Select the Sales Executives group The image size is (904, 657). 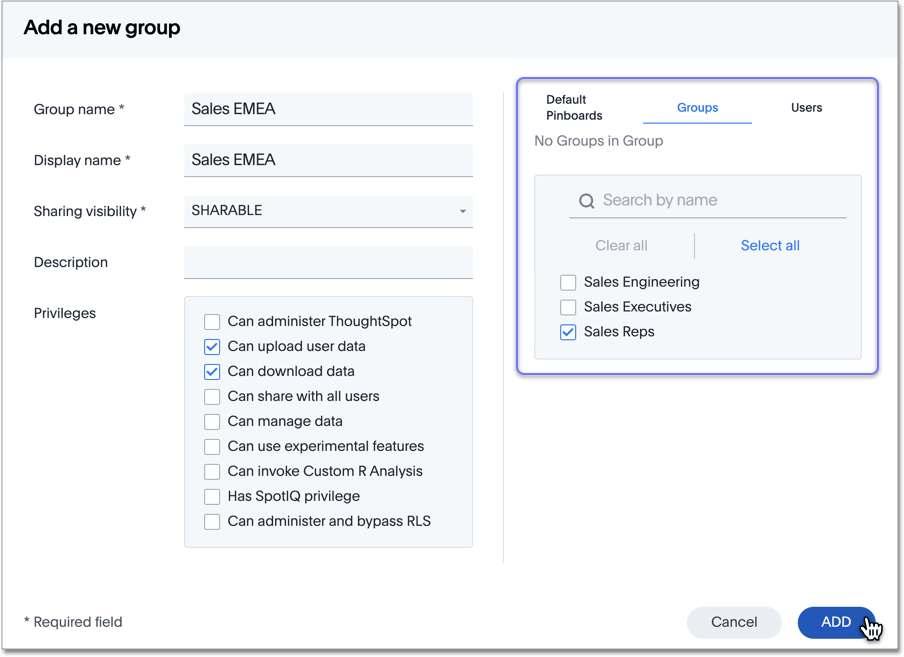(x=568, y=307)
